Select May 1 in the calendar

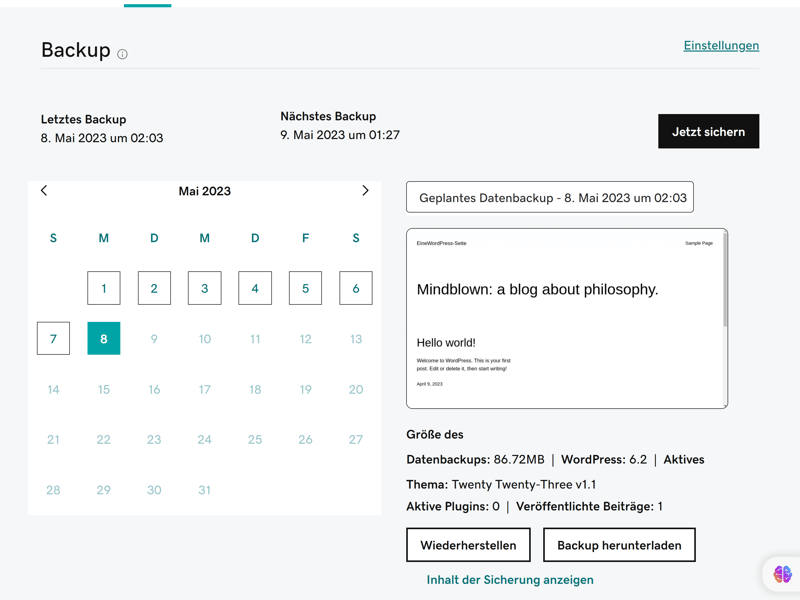pyautogui.click(x=104, y=288)
